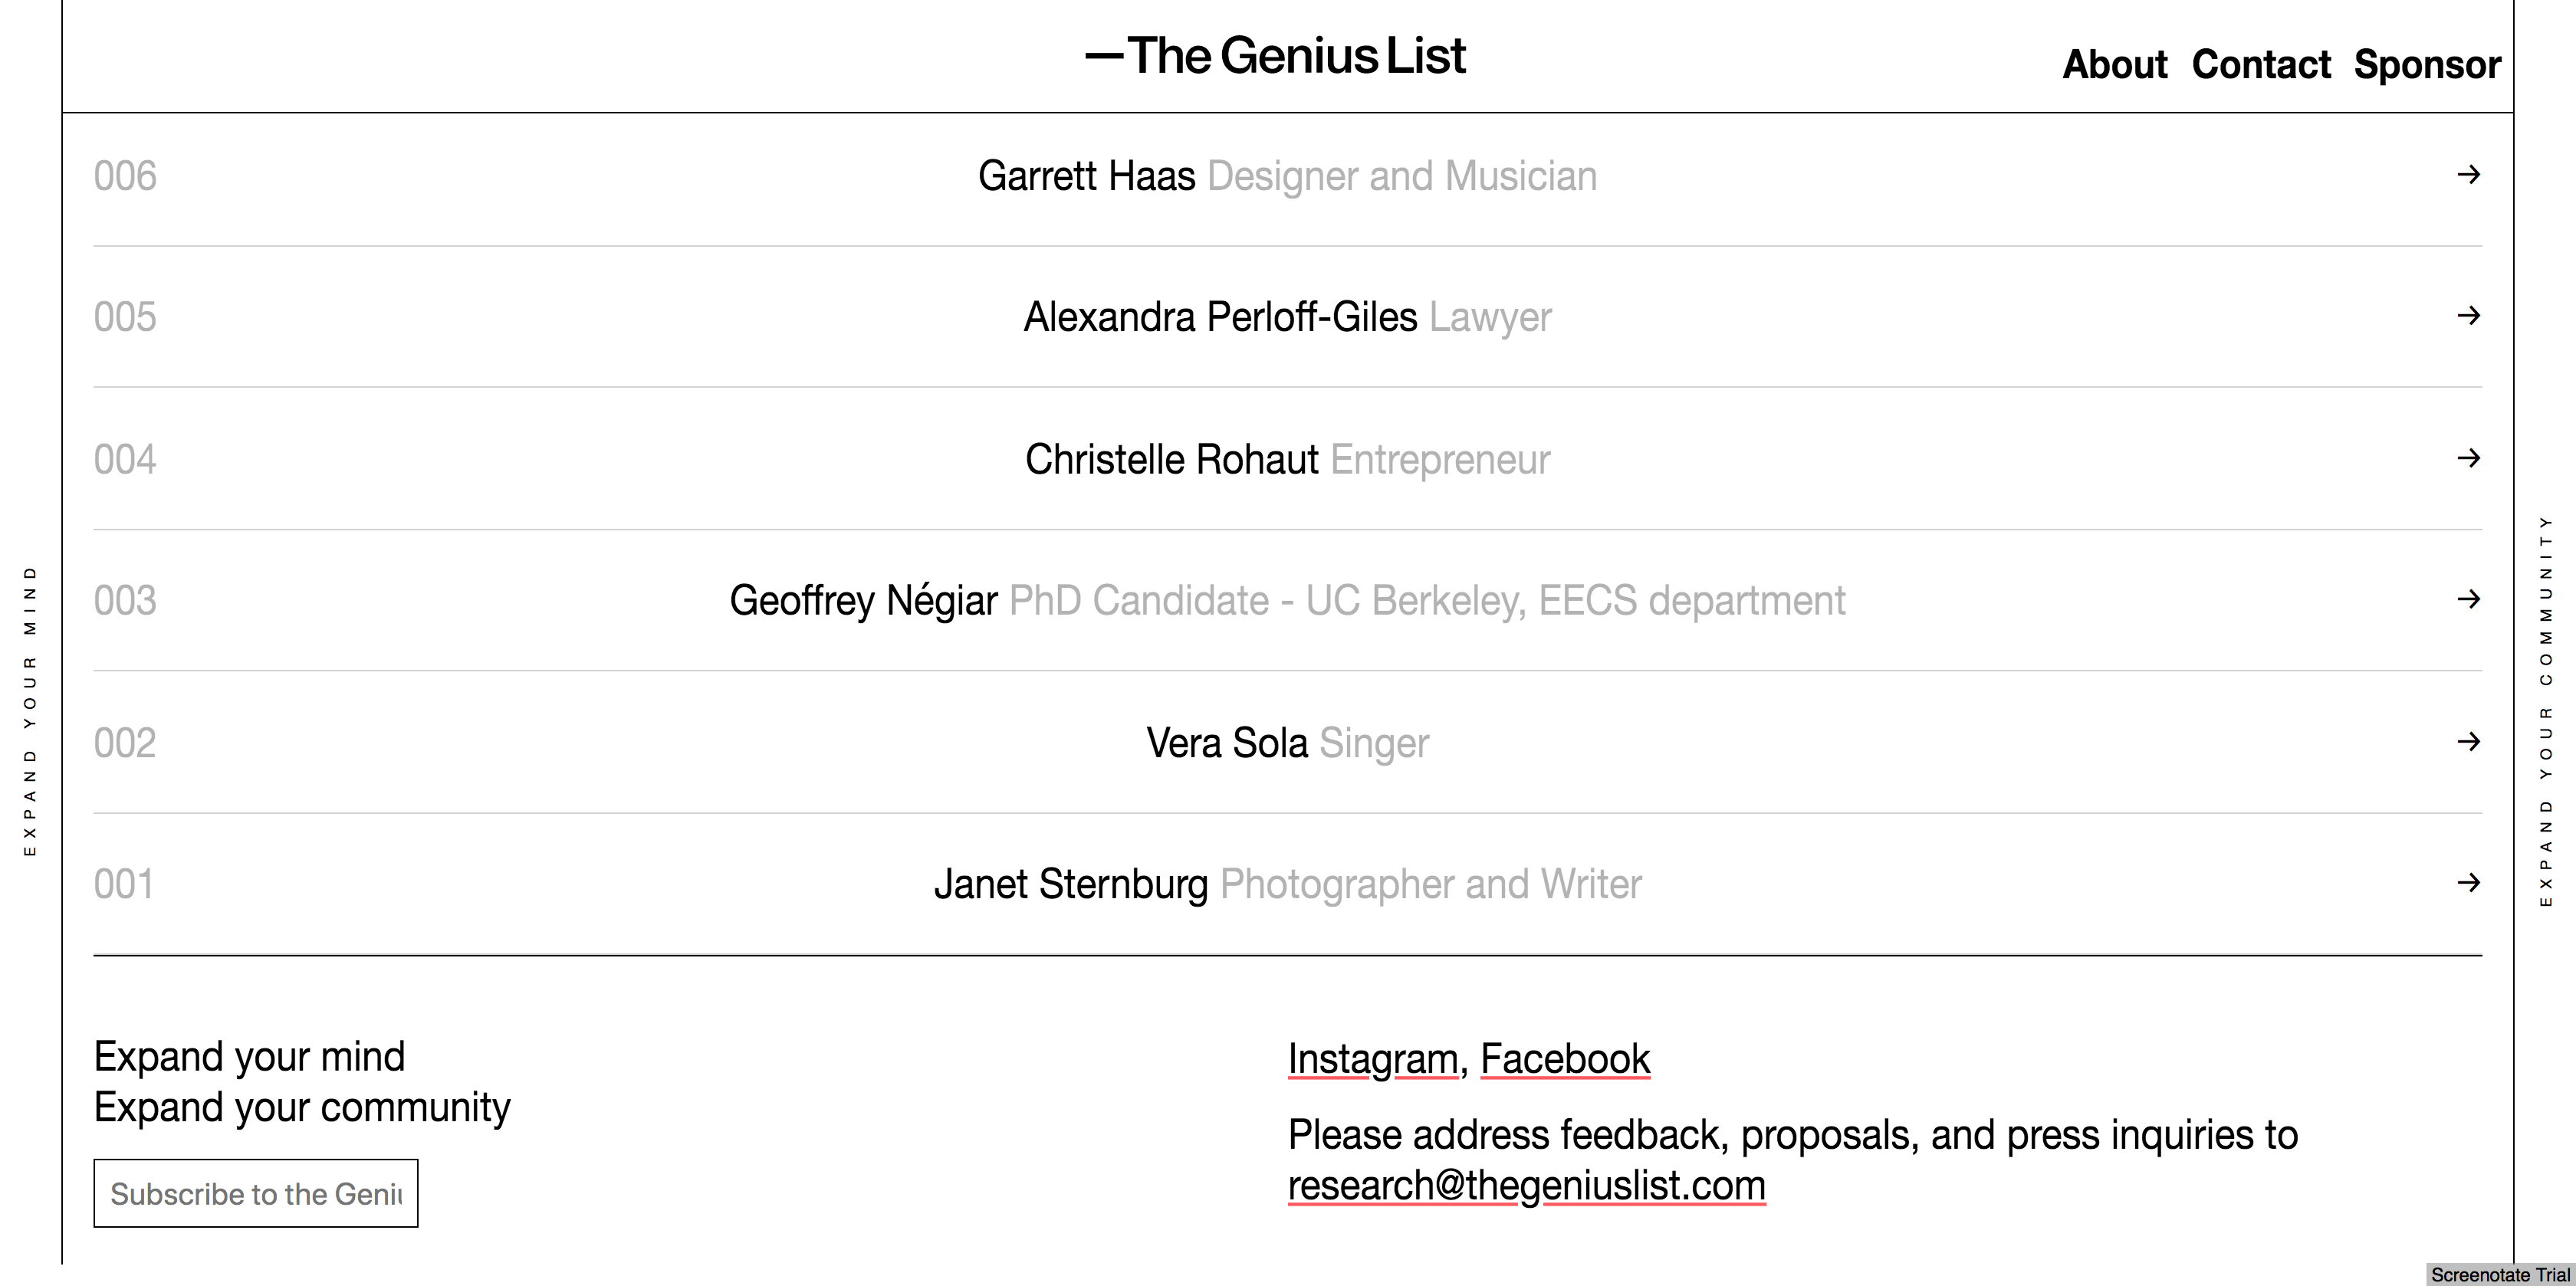Open the Instagram link
Viewport: 2576px width, 1286px height.
coord(1372,1059)
